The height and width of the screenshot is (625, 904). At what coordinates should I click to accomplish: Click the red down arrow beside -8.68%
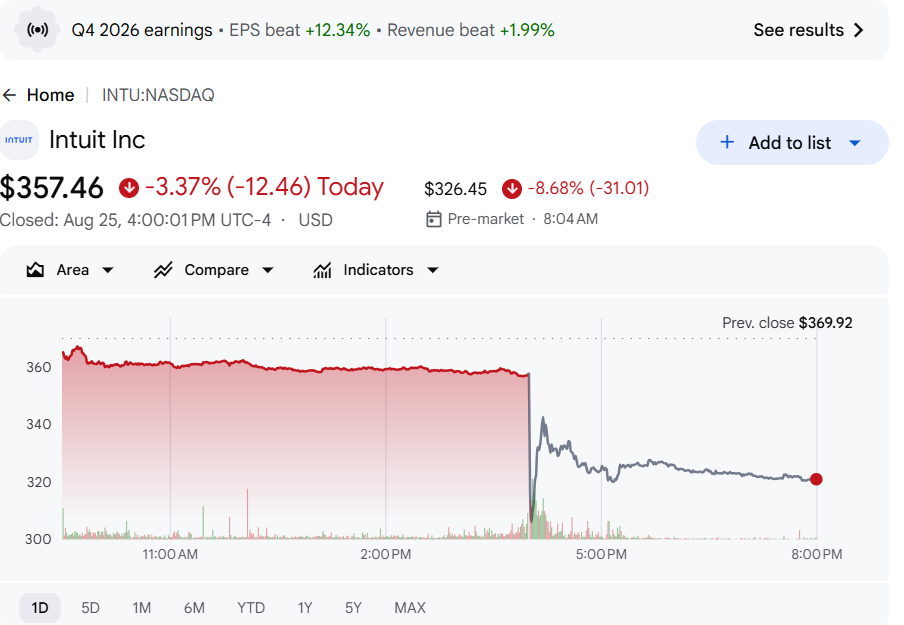[511, 189]
